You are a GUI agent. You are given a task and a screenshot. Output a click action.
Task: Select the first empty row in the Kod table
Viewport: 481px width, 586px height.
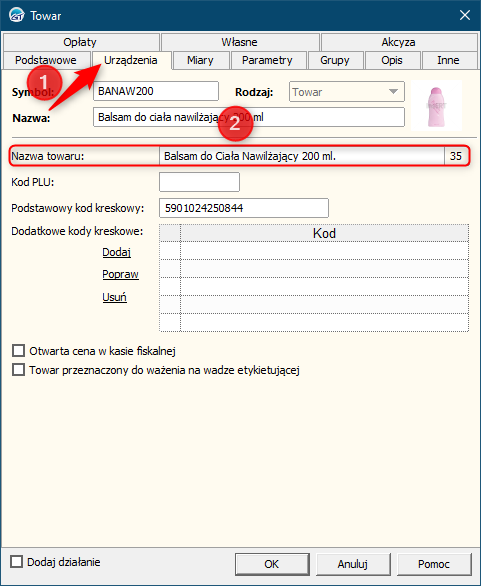tap(314, 250)
